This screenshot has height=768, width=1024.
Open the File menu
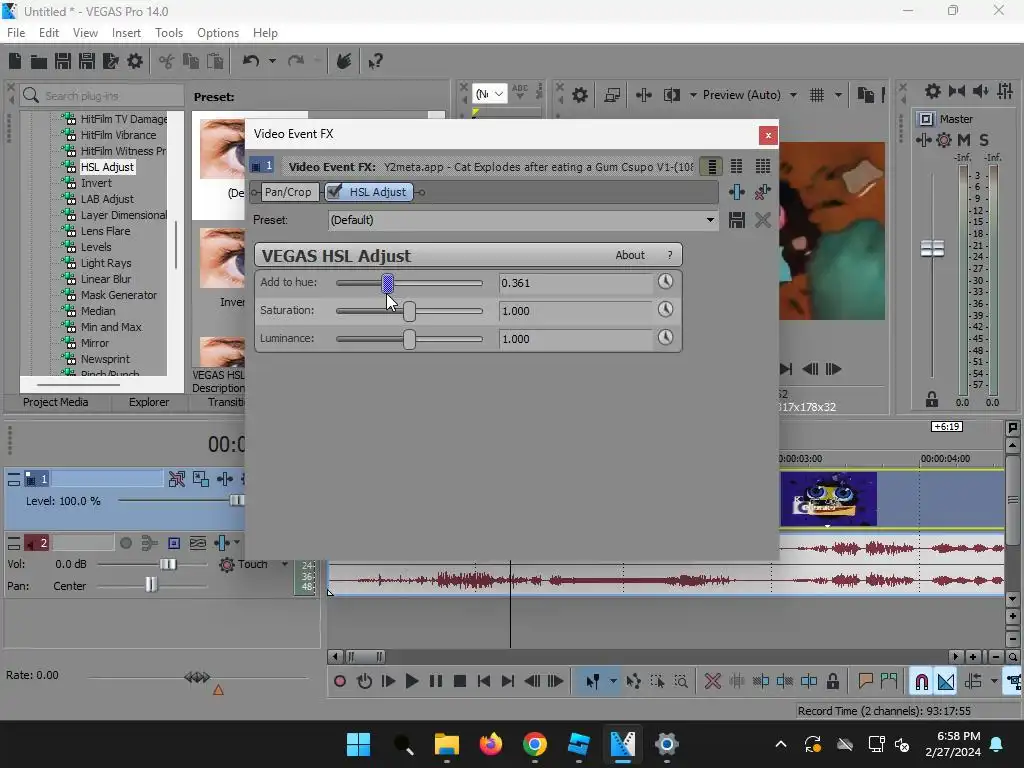[16, 33]
